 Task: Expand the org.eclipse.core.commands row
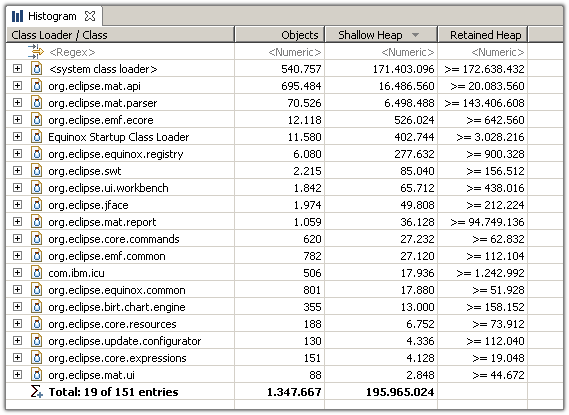[17, 239]
